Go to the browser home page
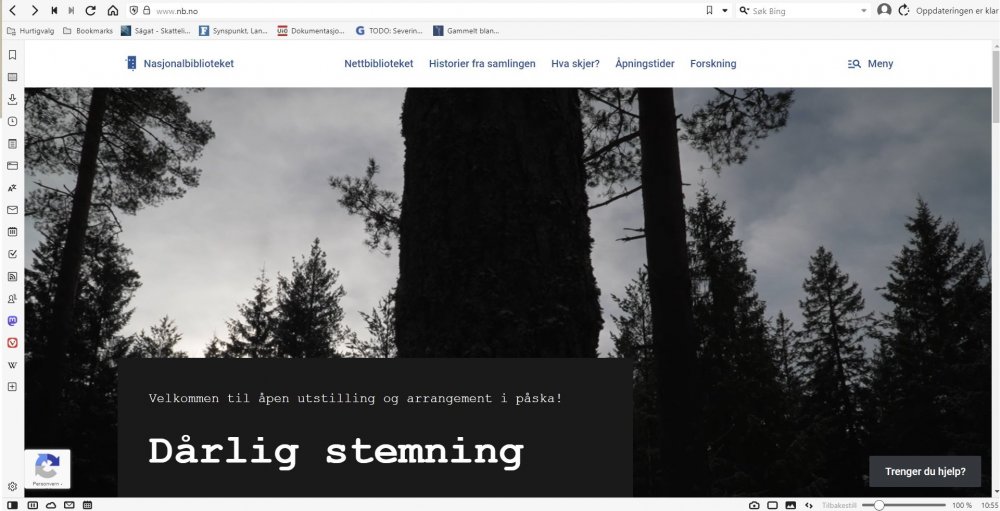 [x=112, y=10]
